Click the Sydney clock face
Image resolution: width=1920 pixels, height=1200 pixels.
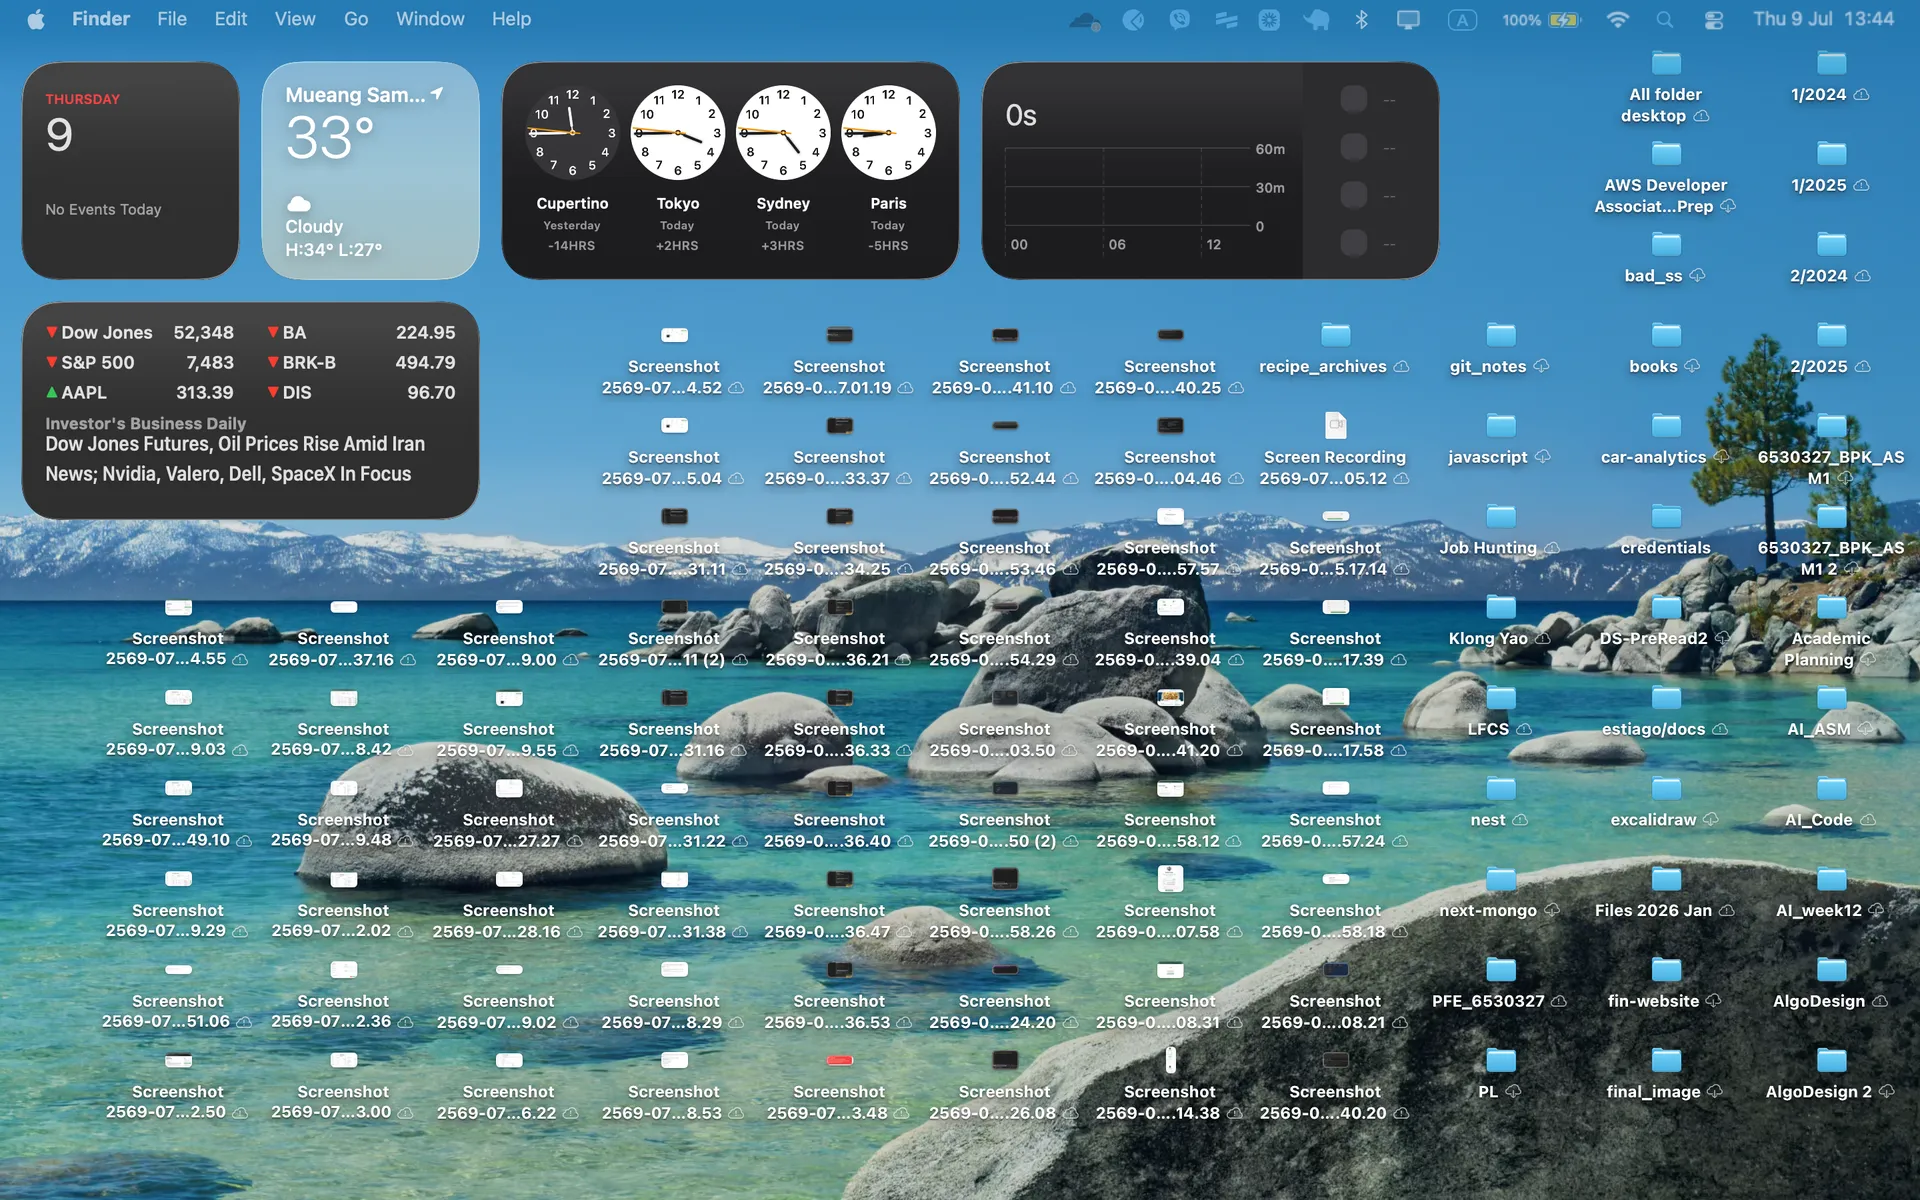(783, 133)
